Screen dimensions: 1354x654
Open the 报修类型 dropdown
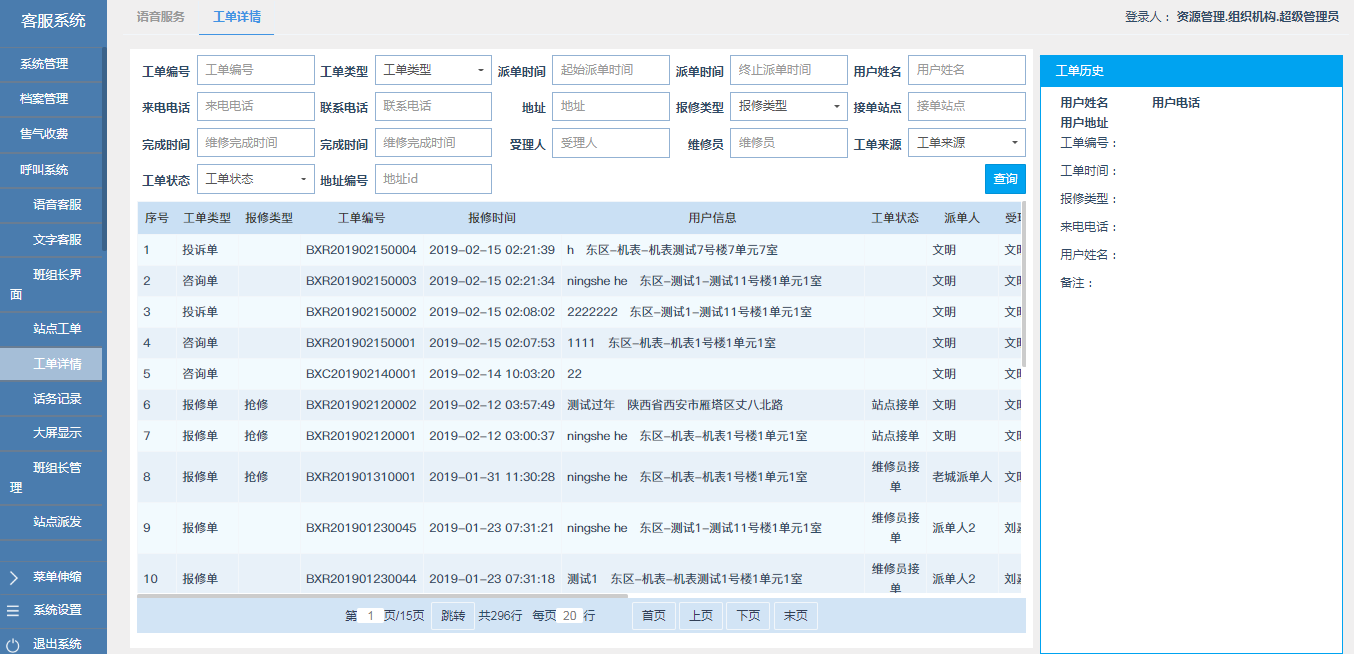pyautogui.click(x=788, y=106)
